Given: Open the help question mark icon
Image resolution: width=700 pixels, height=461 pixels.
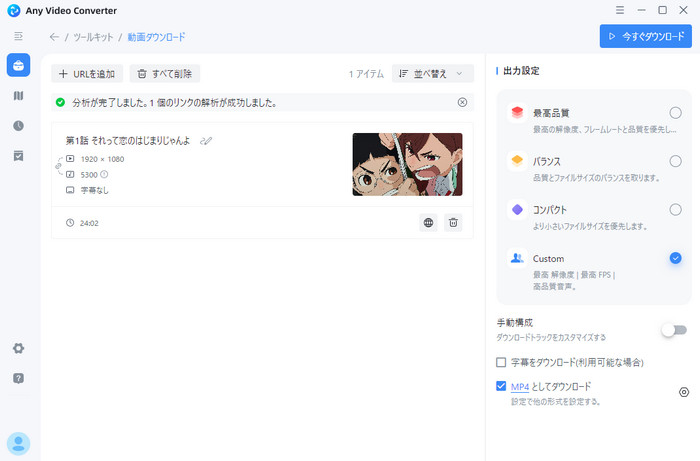Looking at the screenshot, I should point(18,378).
